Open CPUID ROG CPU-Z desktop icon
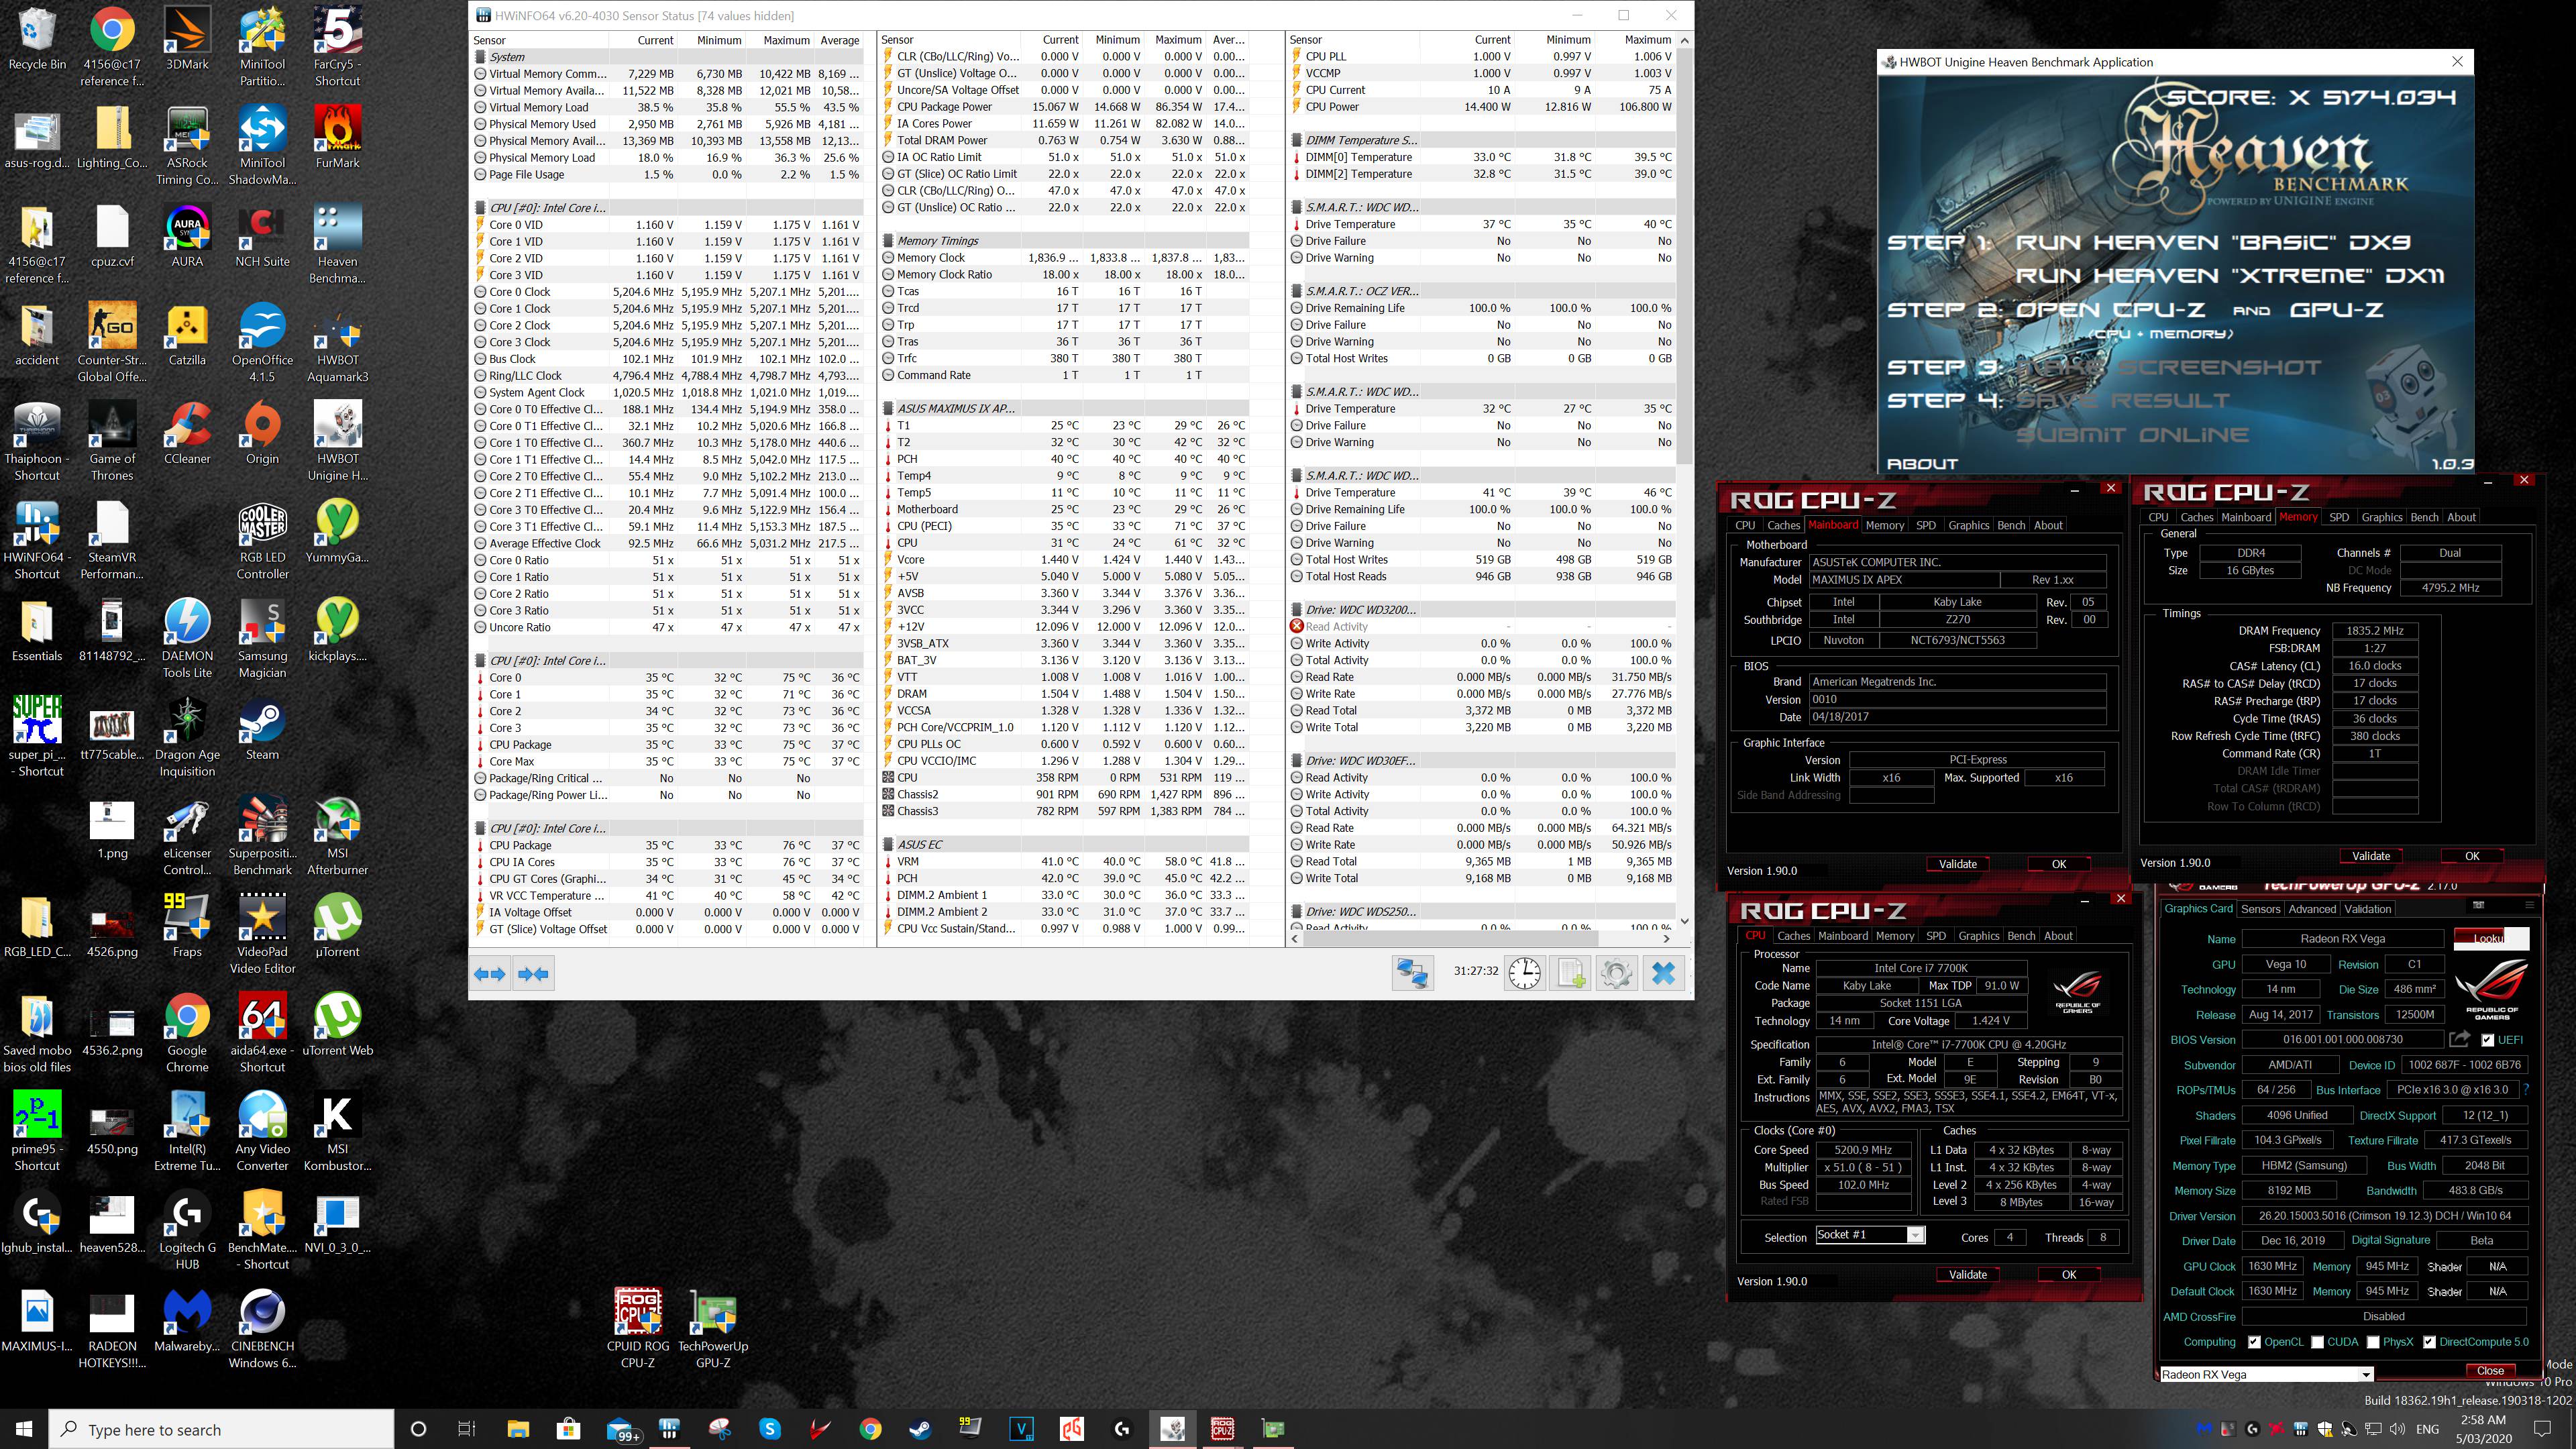 click(638, 1327)
